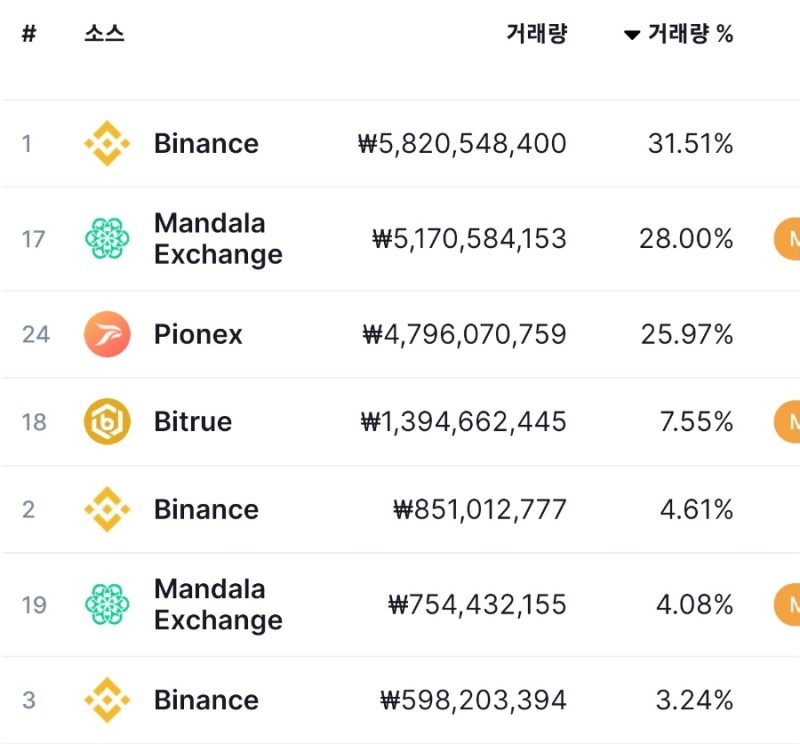Click the orange badge beside 4.08%
Image resolution: width=800 pixels, height=744 pixels.
[x=787, y=605]
